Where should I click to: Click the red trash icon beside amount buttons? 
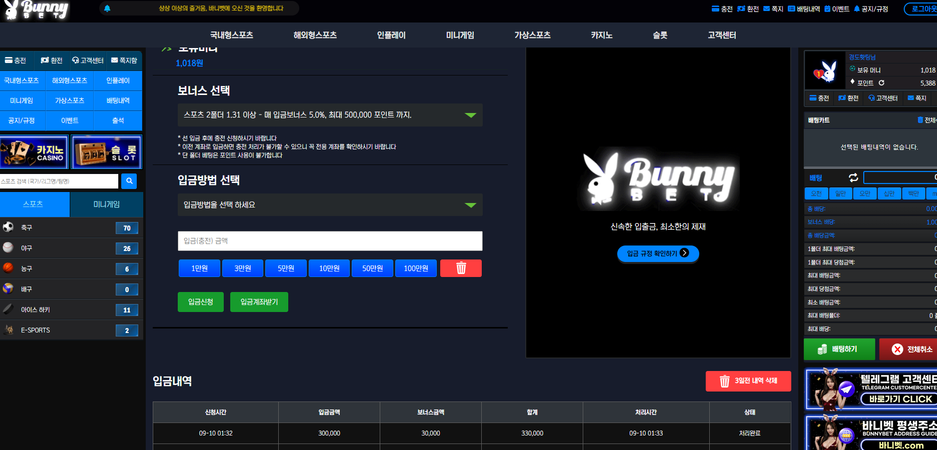click(x=460, y=268)
